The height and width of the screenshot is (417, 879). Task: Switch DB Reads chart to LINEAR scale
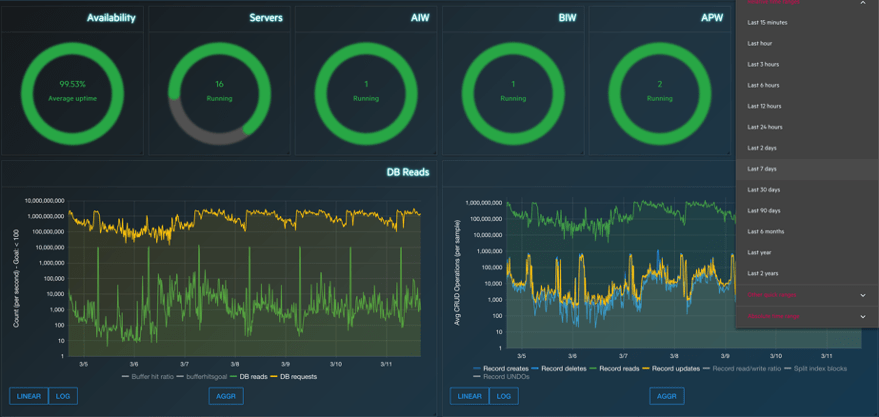(29, 396)
